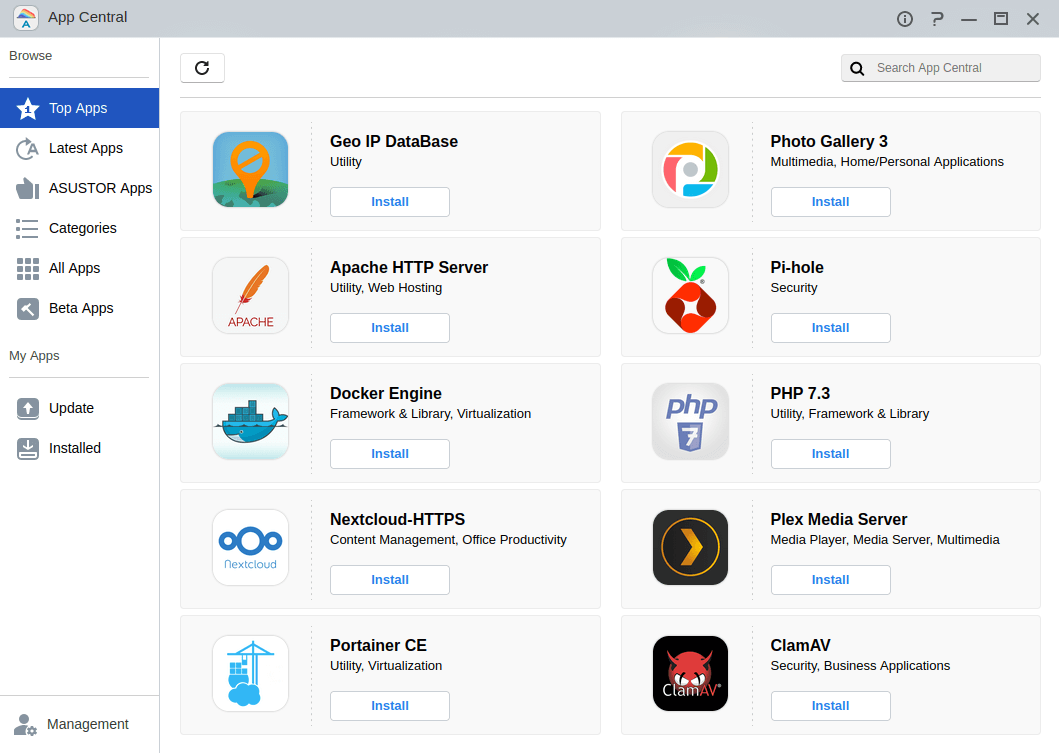Open the Beta Apps section
This screenshot has height=753, width=1059.
tap(80, 308)
